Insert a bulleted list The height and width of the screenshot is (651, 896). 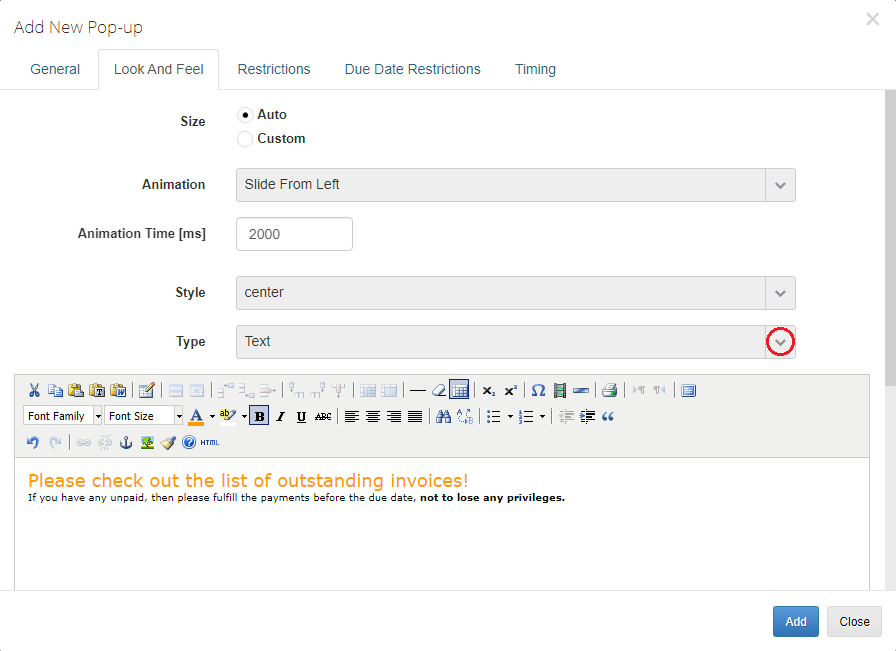494,417
